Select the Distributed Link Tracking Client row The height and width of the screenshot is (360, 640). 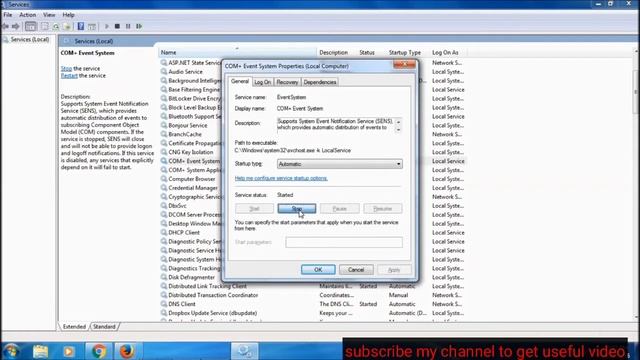click(x=313, y=286)
